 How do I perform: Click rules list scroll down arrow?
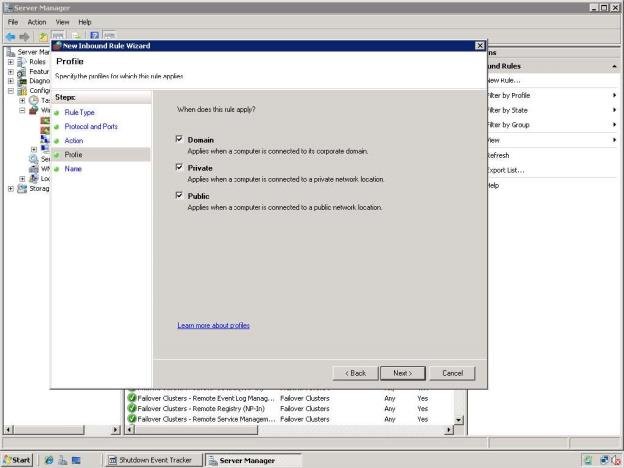tap(458, 419)
